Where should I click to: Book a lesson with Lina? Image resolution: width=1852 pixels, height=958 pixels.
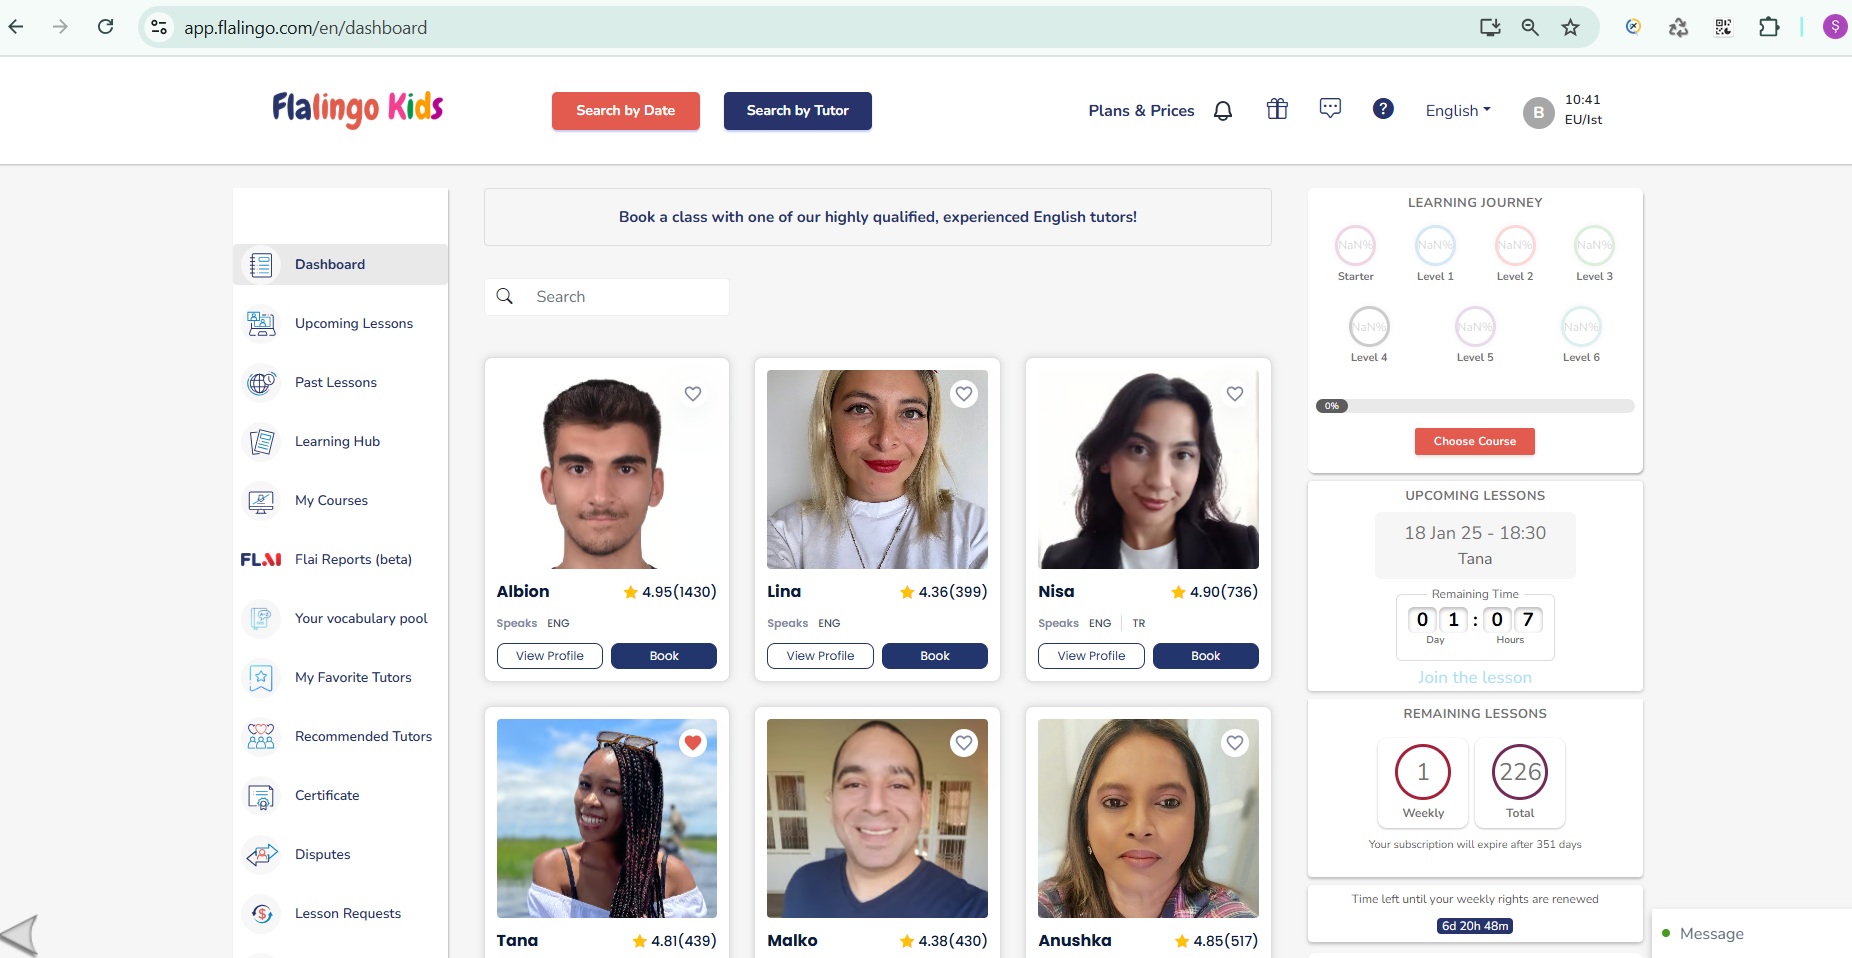point(935,656)
